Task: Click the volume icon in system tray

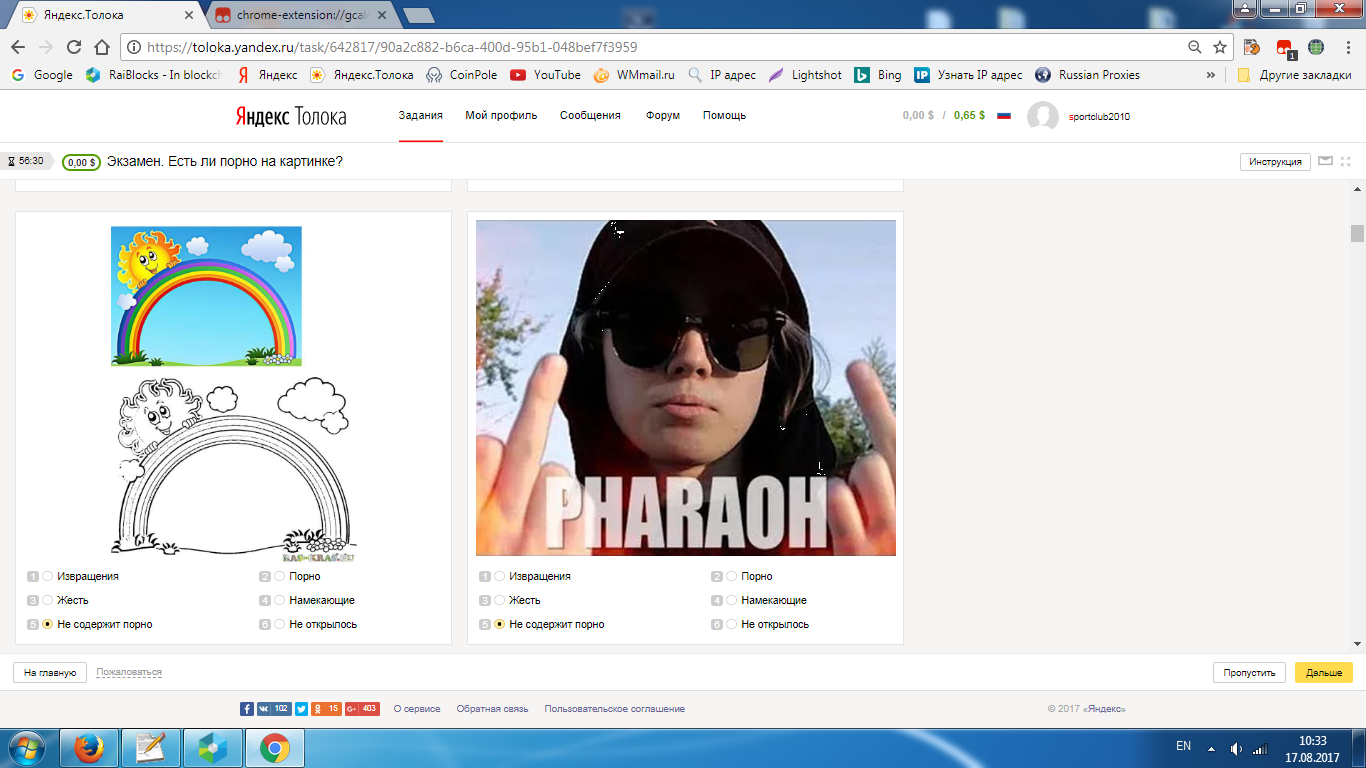Action: (x=1236, y=748)
